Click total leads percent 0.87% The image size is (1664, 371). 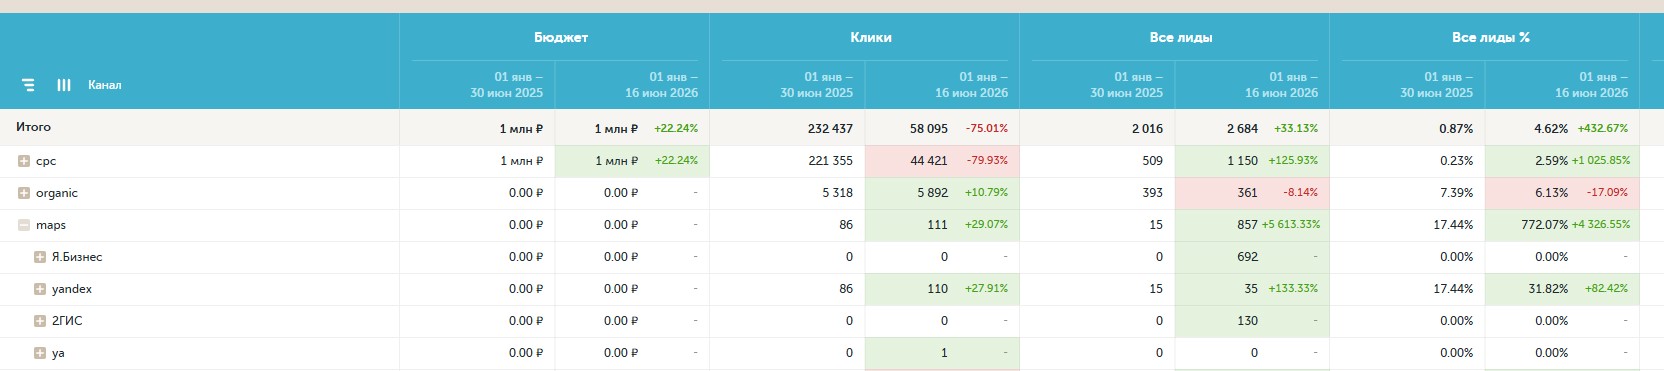tap(1456, 129)
